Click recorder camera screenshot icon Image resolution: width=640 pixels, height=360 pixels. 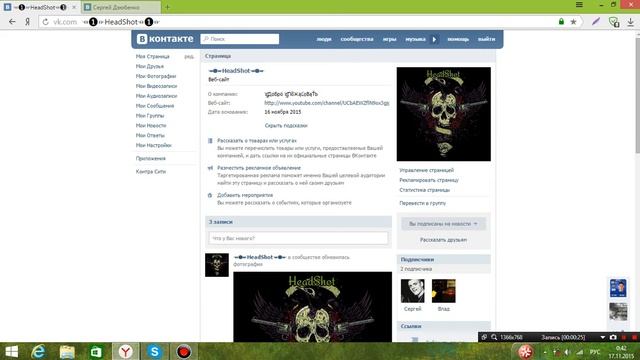coord(613,337)
